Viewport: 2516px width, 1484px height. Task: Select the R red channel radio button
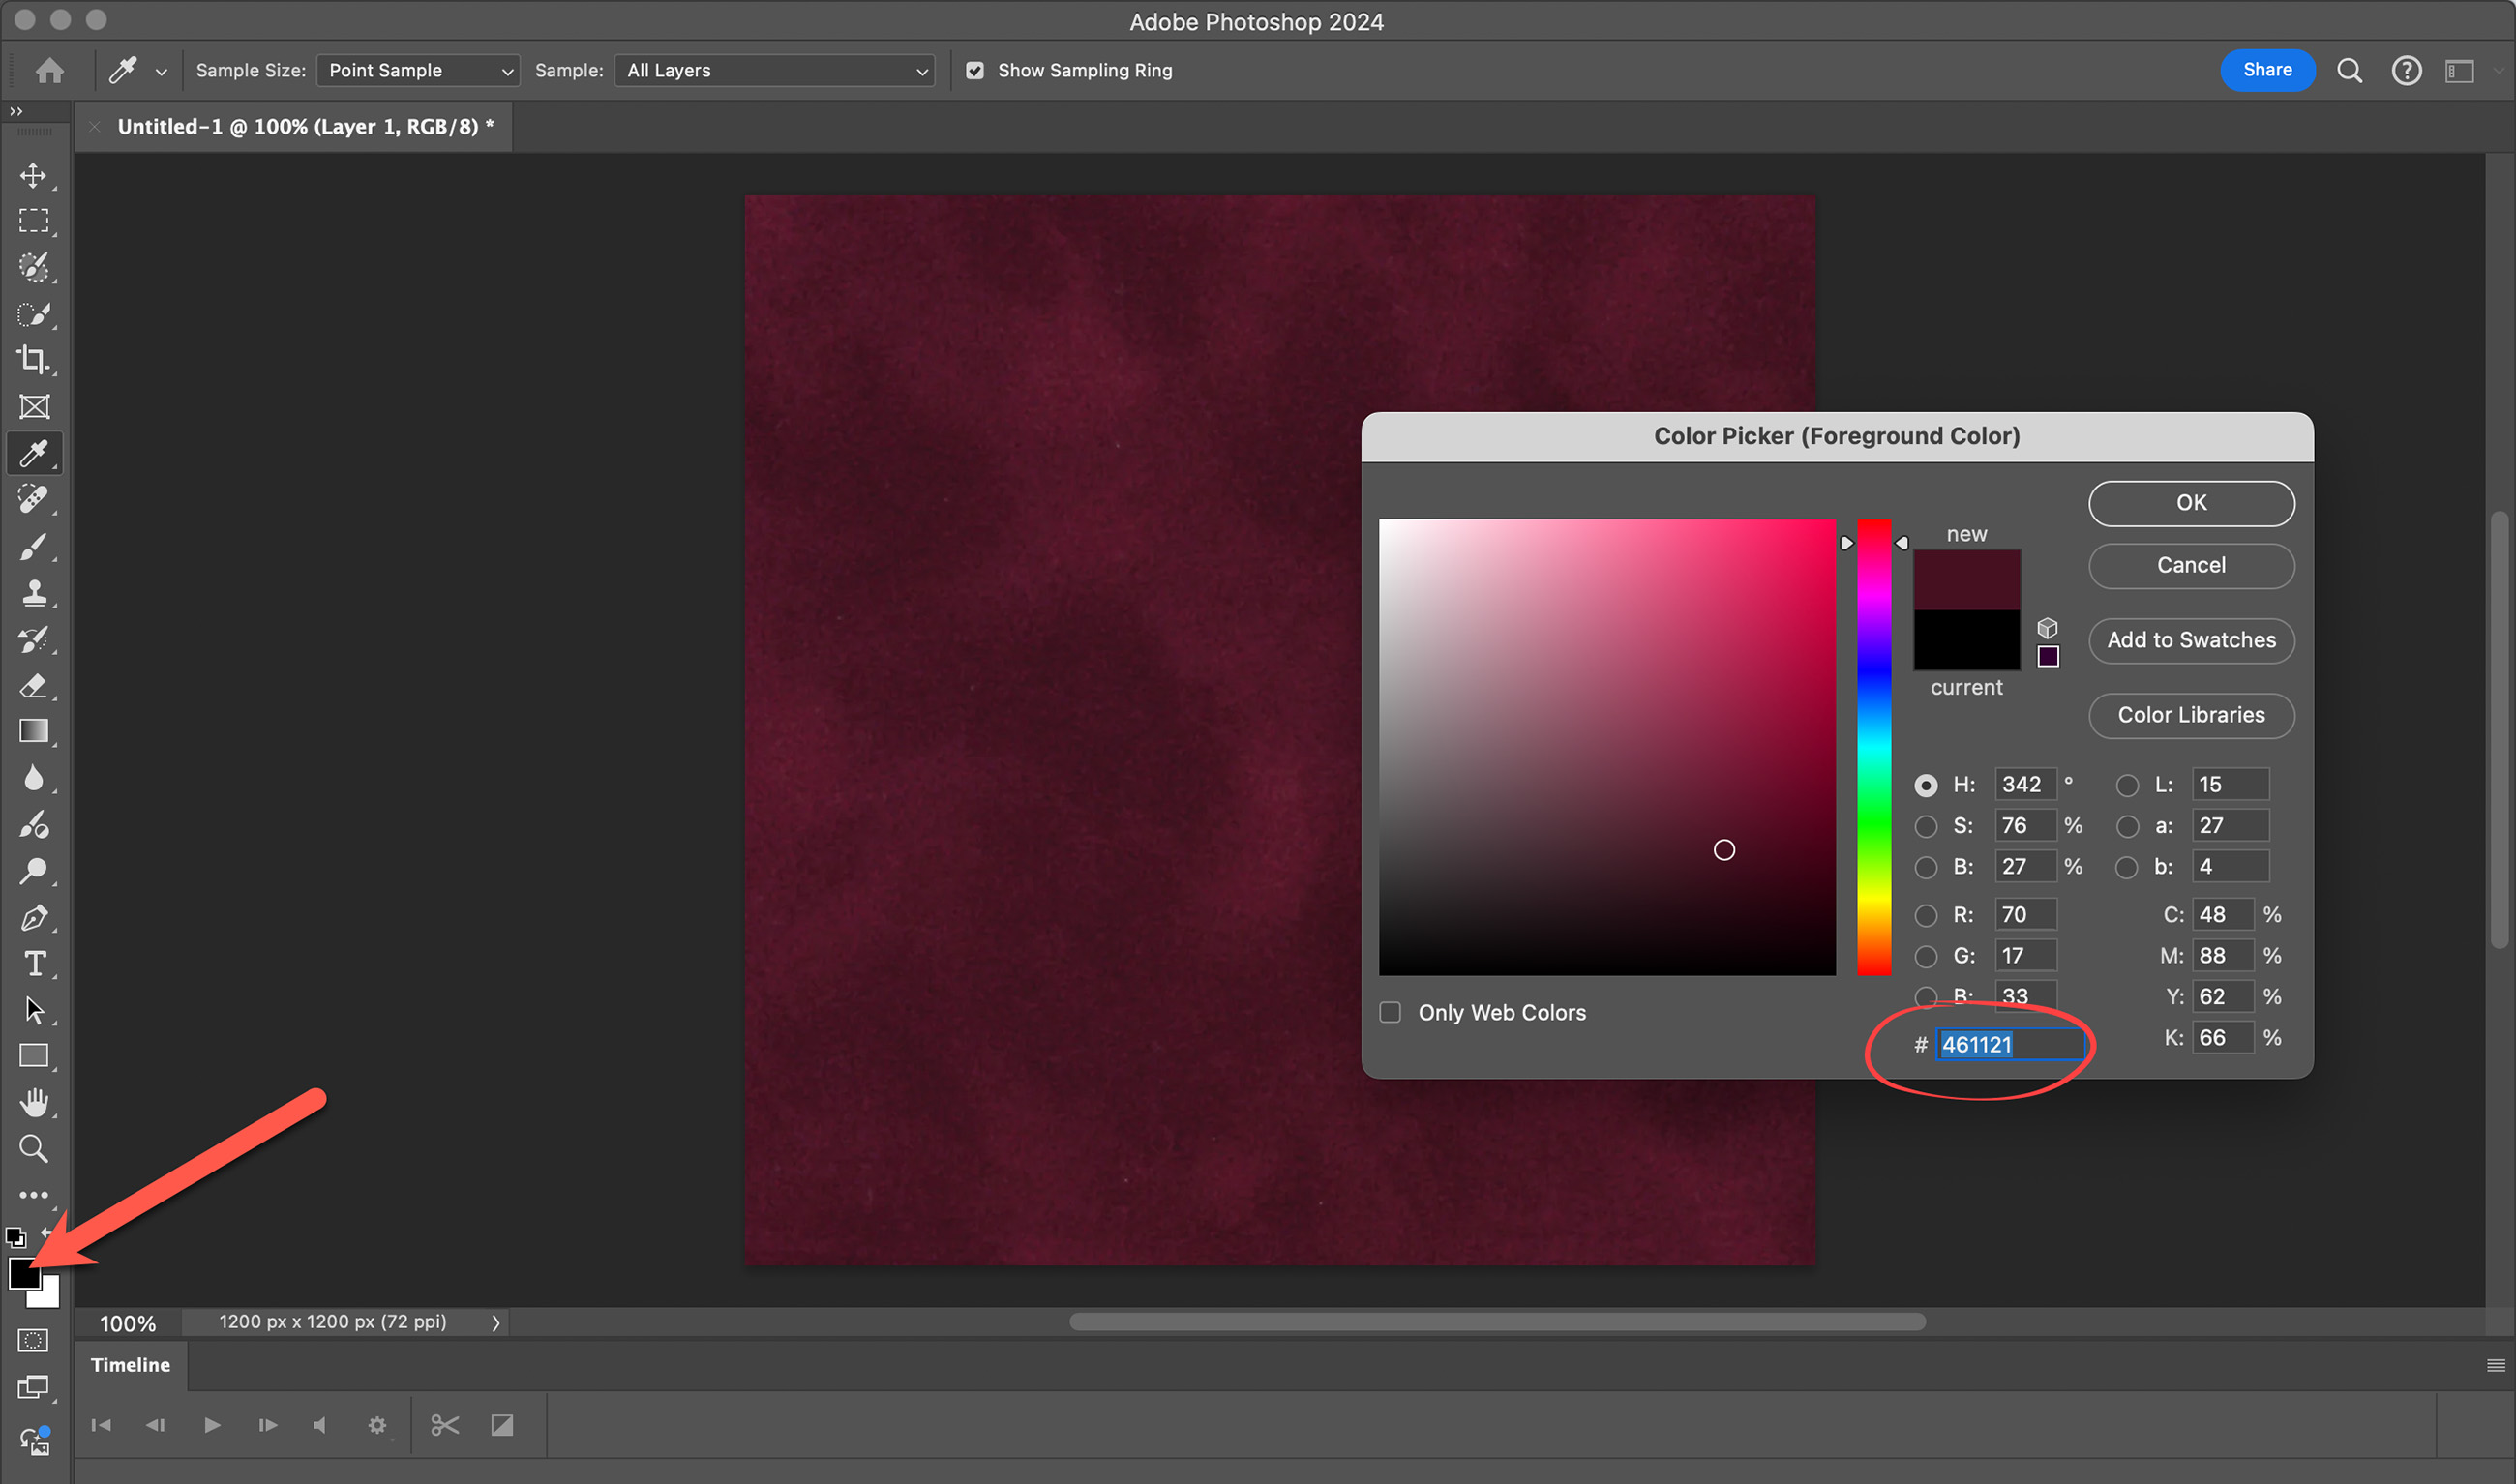pyautogui.click(x=1925, y=915)
